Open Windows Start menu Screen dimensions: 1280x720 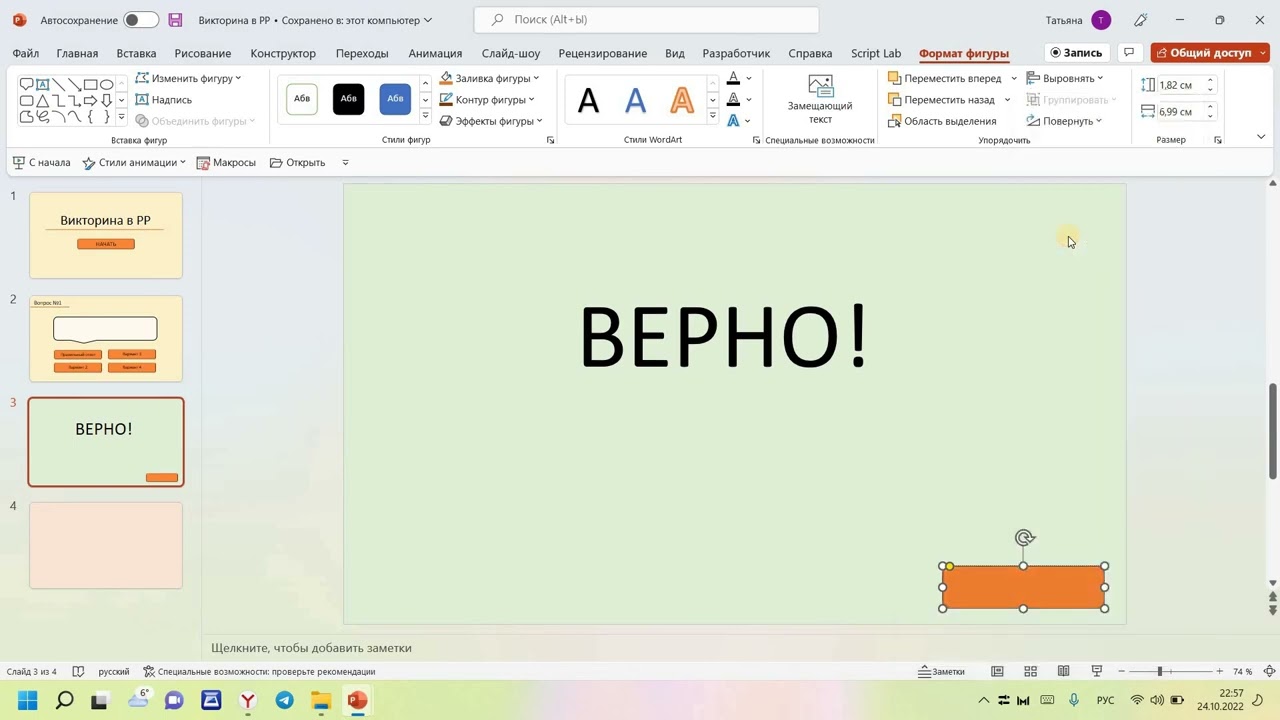pyautogui.click(x=27, y=700)
